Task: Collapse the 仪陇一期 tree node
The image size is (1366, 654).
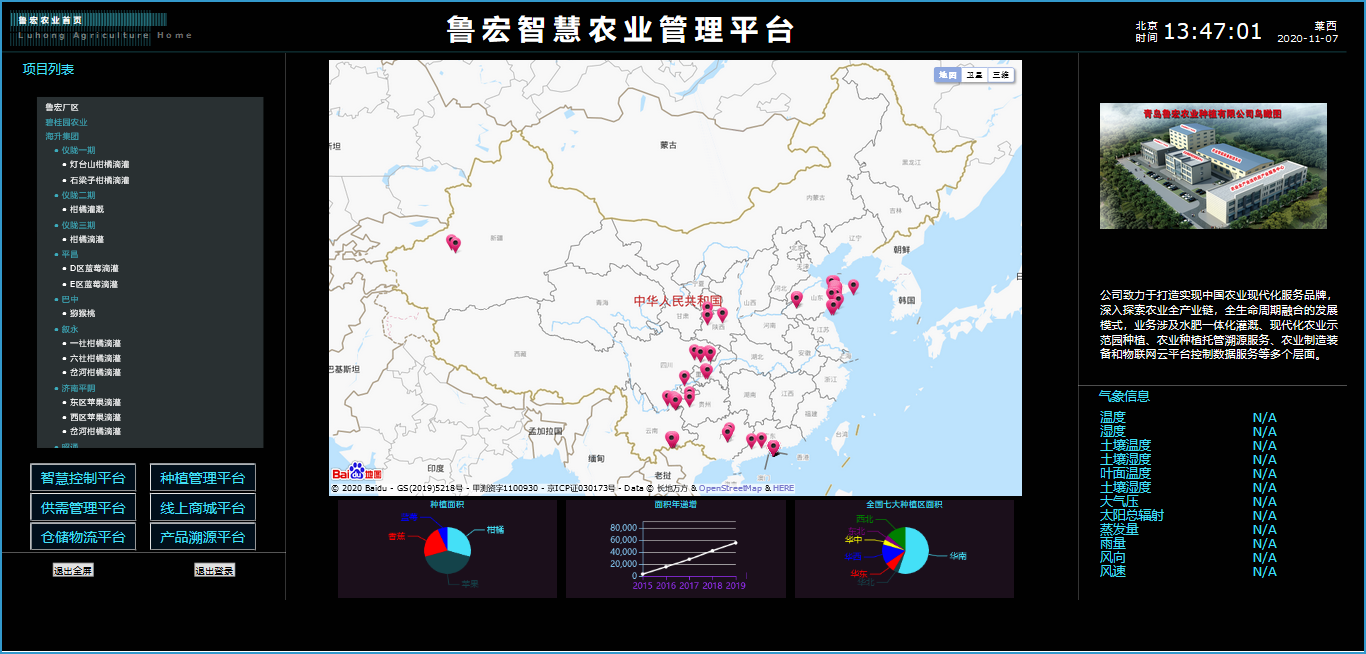Action: tap(78, 150)
